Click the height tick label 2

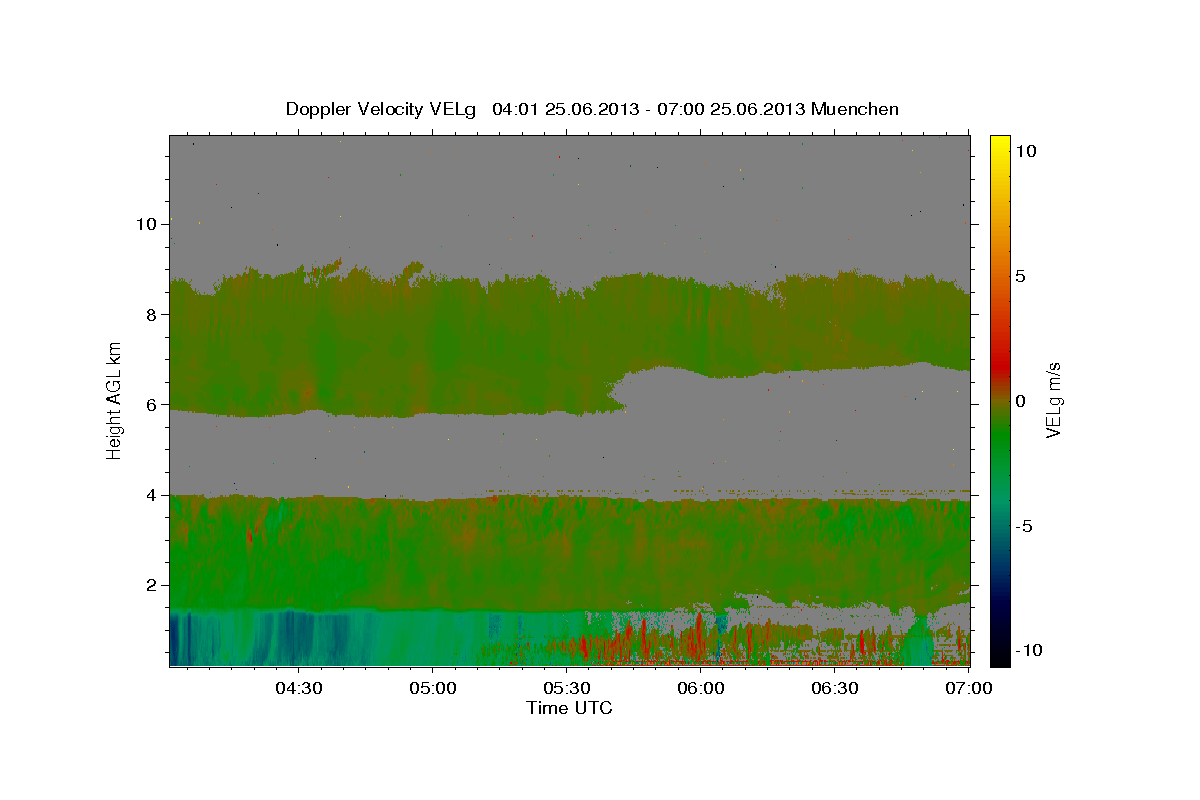(151, 585)
